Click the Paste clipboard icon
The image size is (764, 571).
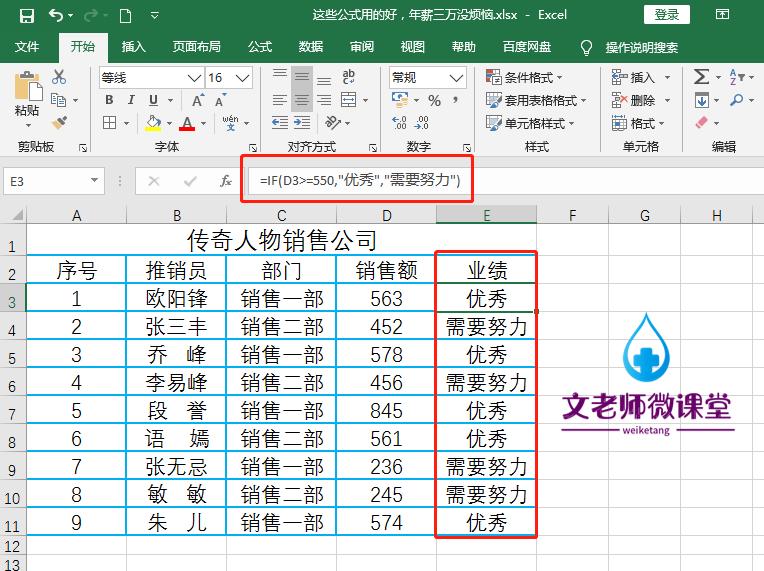click(x=27, y=86)
